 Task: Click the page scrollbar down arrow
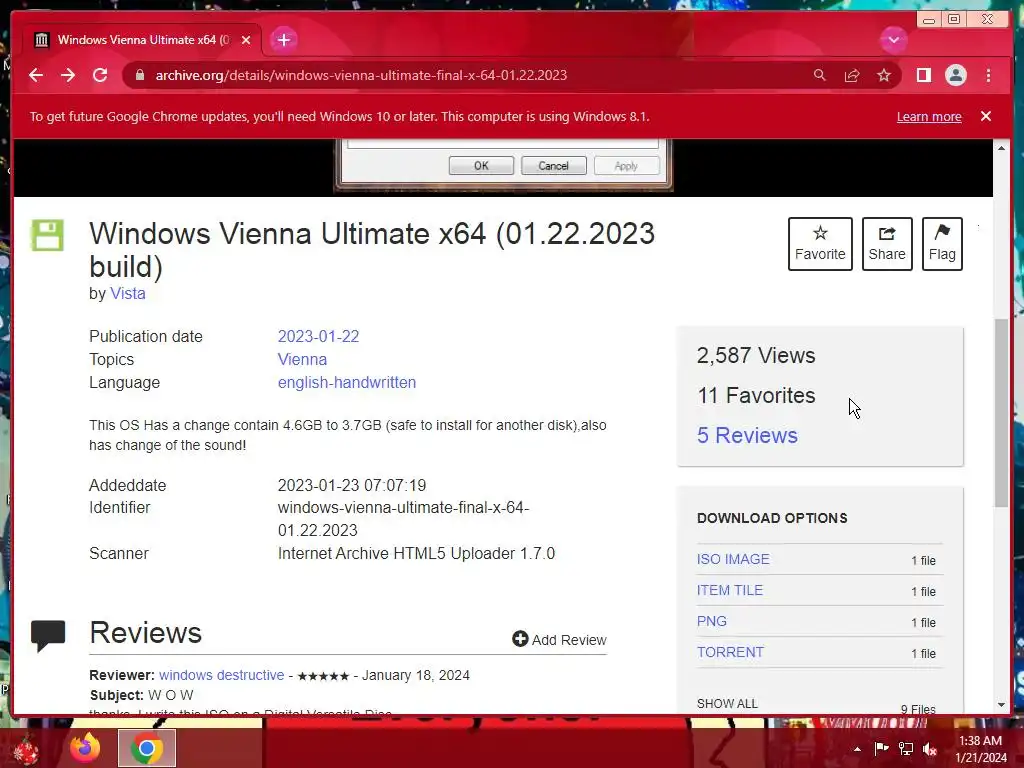(1001, 705)
